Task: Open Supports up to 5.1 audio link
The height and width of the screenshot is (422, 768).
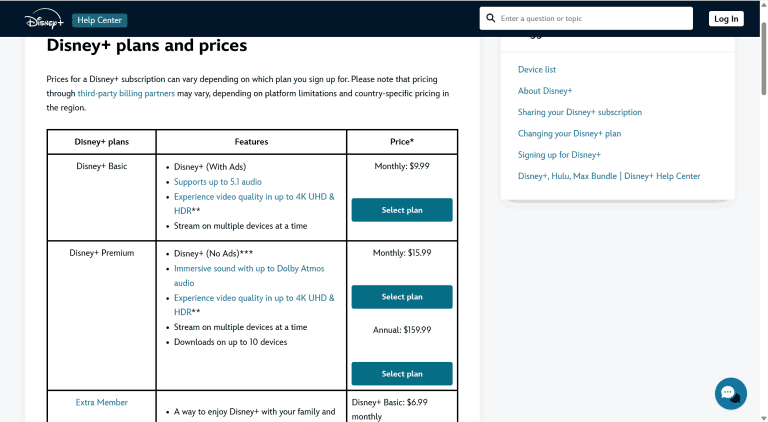Action: pos(218,182)
